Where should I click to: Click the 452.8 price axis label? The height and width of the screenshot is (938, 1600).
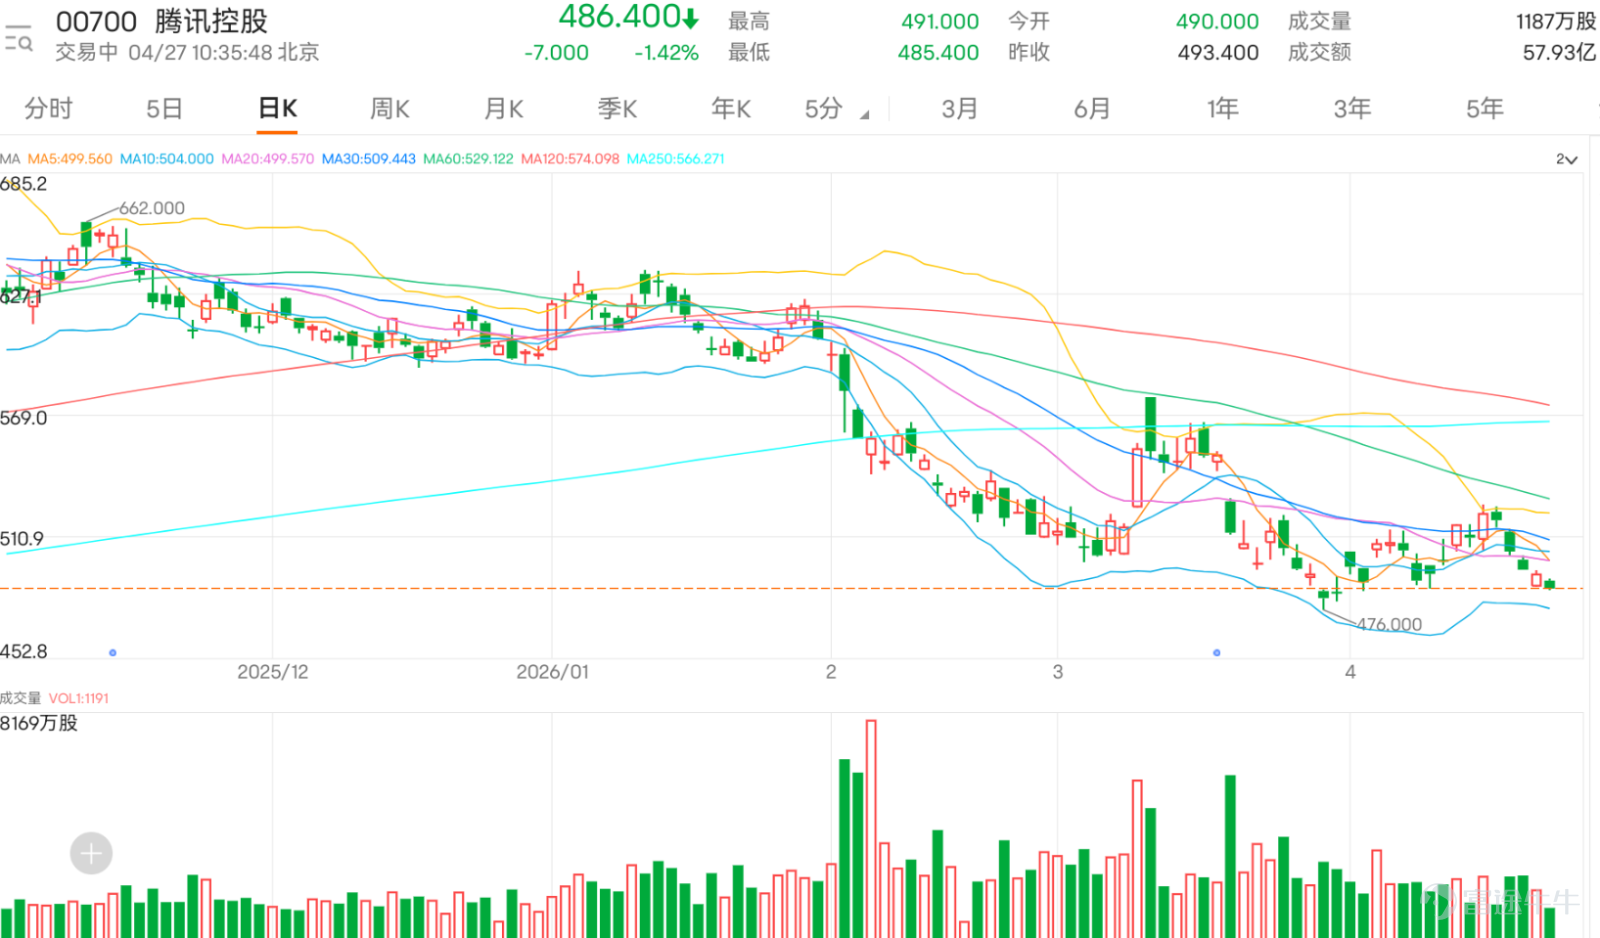coord(24,652)
